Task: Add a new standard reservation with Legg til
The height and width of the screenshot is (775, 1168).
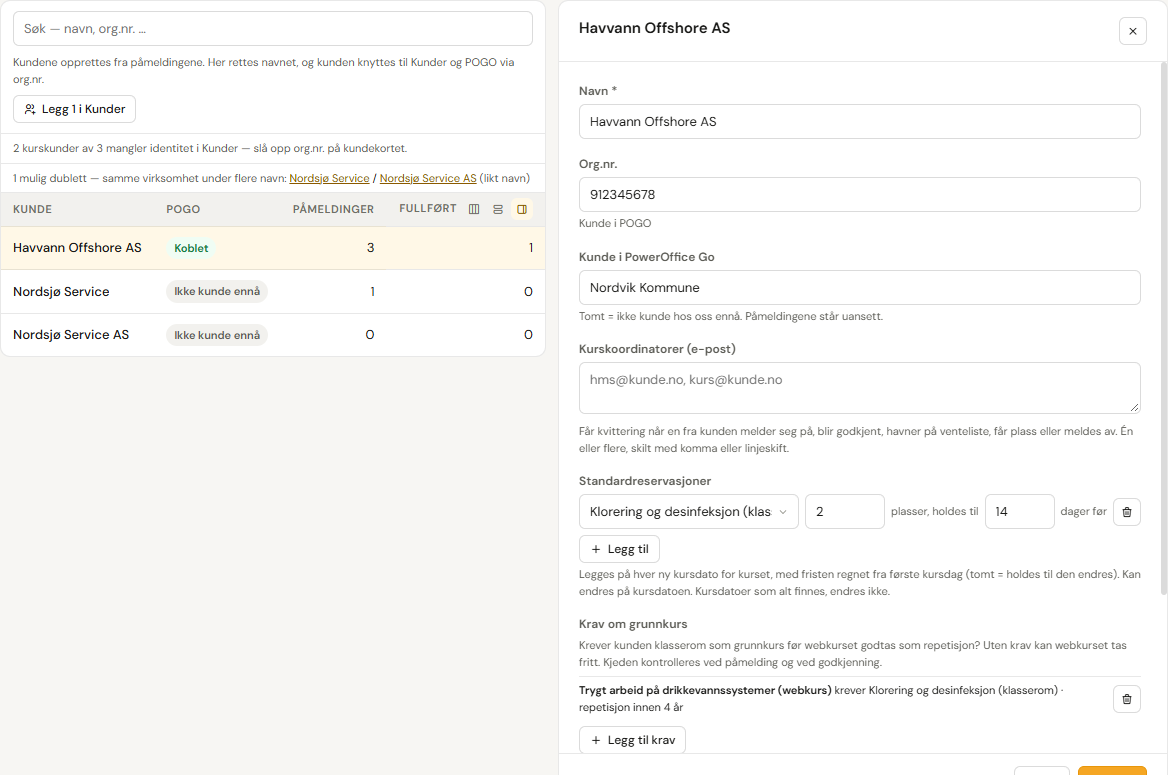Action: tap(619, 549)
